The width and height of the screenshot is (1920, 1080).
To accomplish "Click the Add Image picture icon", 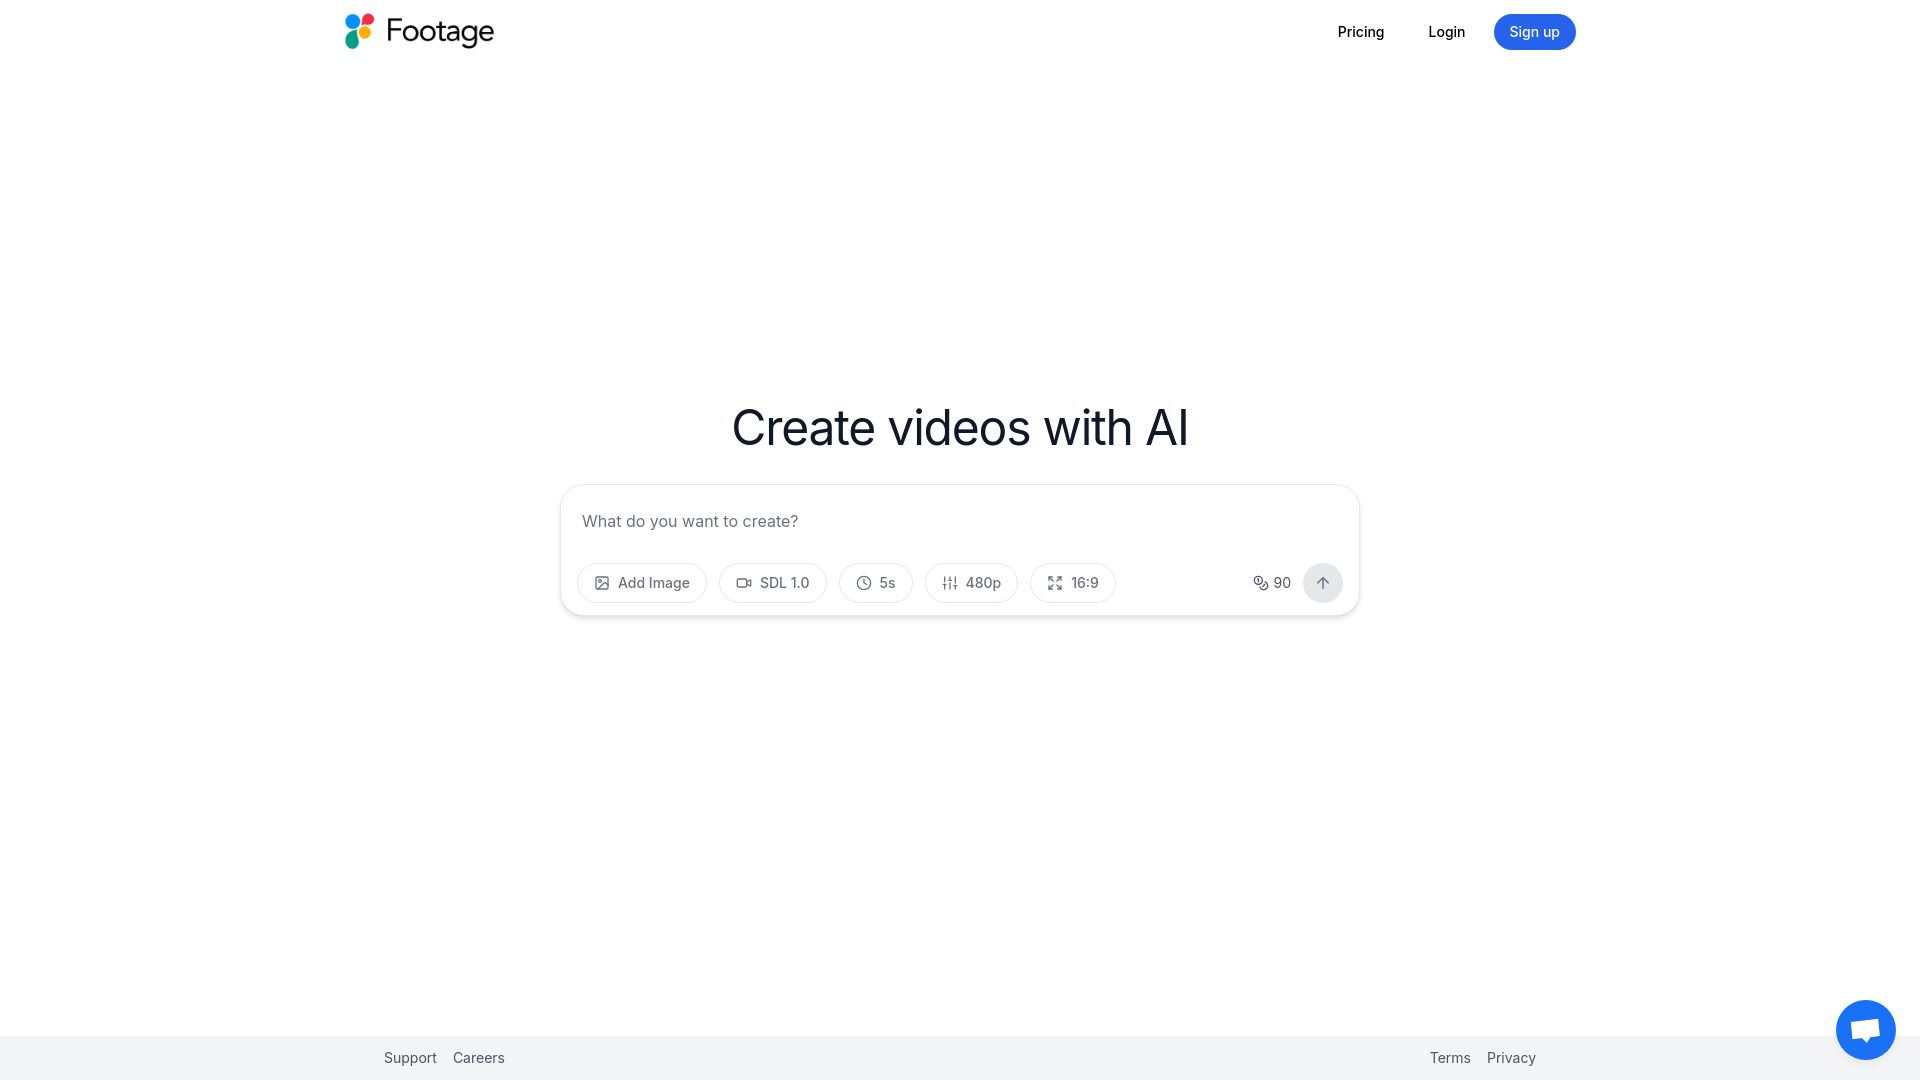I will coord(602,583).
